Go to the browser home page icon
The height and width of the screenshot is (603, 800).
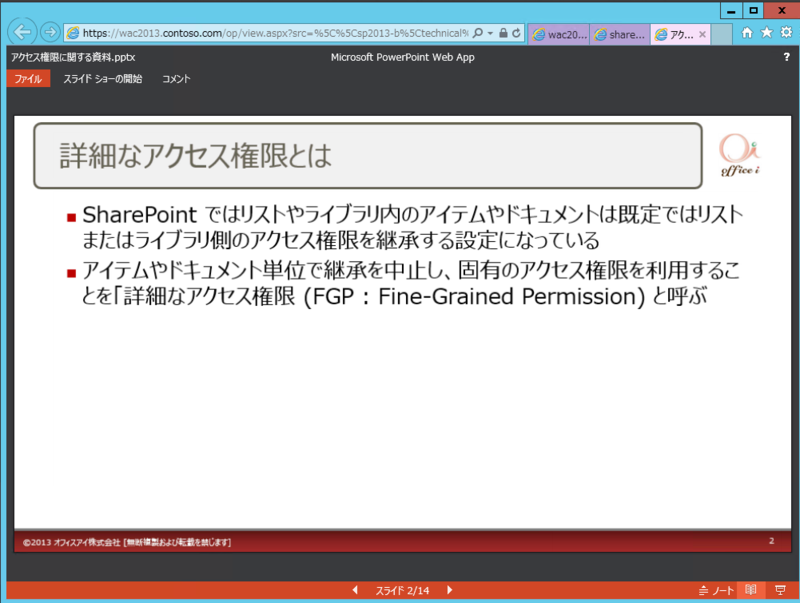[x=747, y=33]
